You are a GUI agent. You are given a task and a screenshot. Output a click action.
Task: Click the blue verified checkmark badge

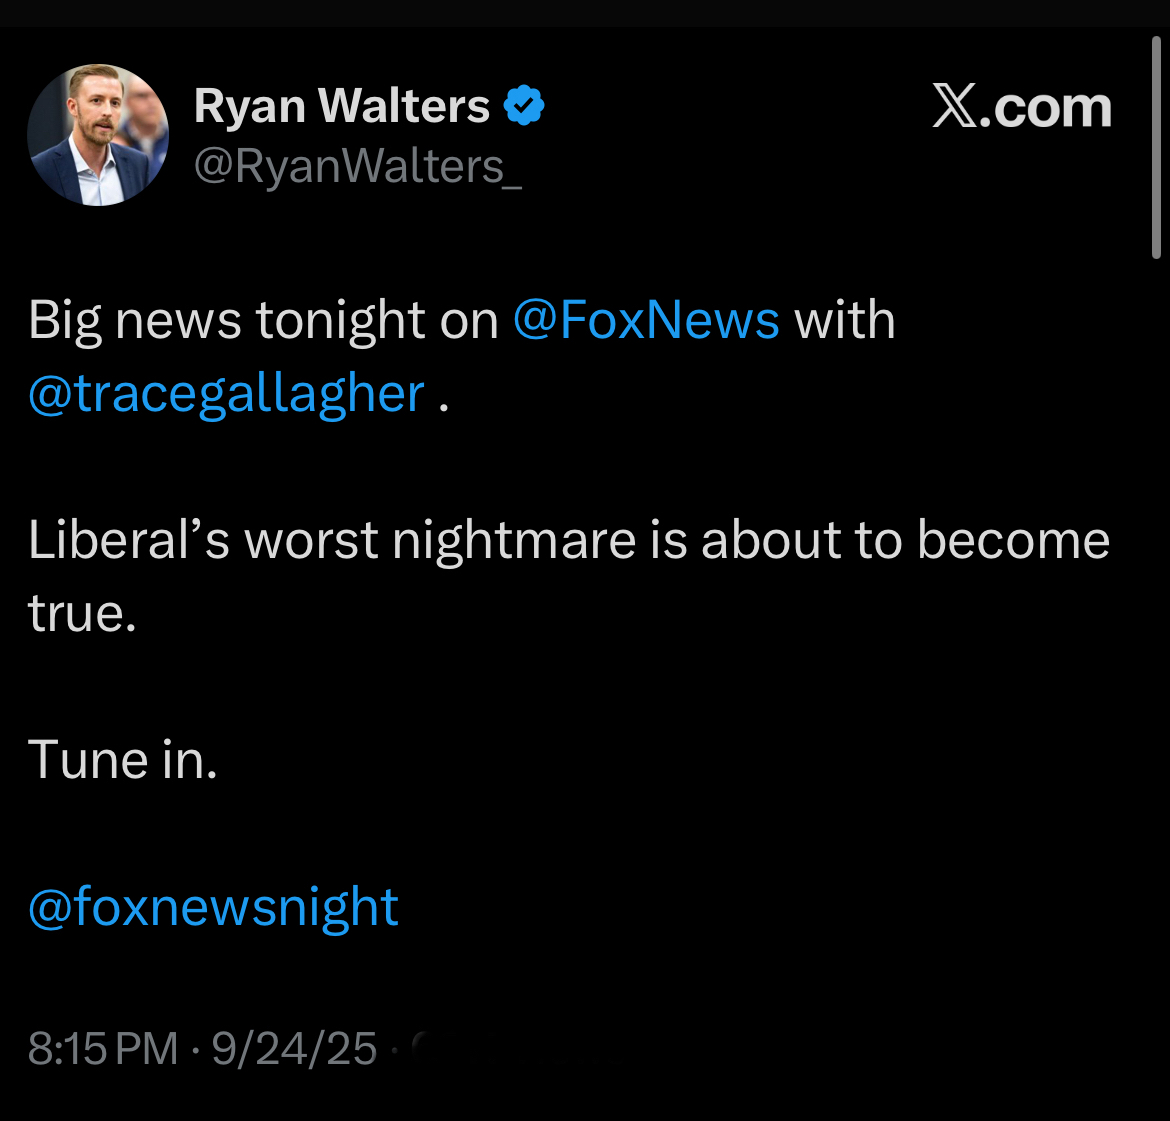524,106
